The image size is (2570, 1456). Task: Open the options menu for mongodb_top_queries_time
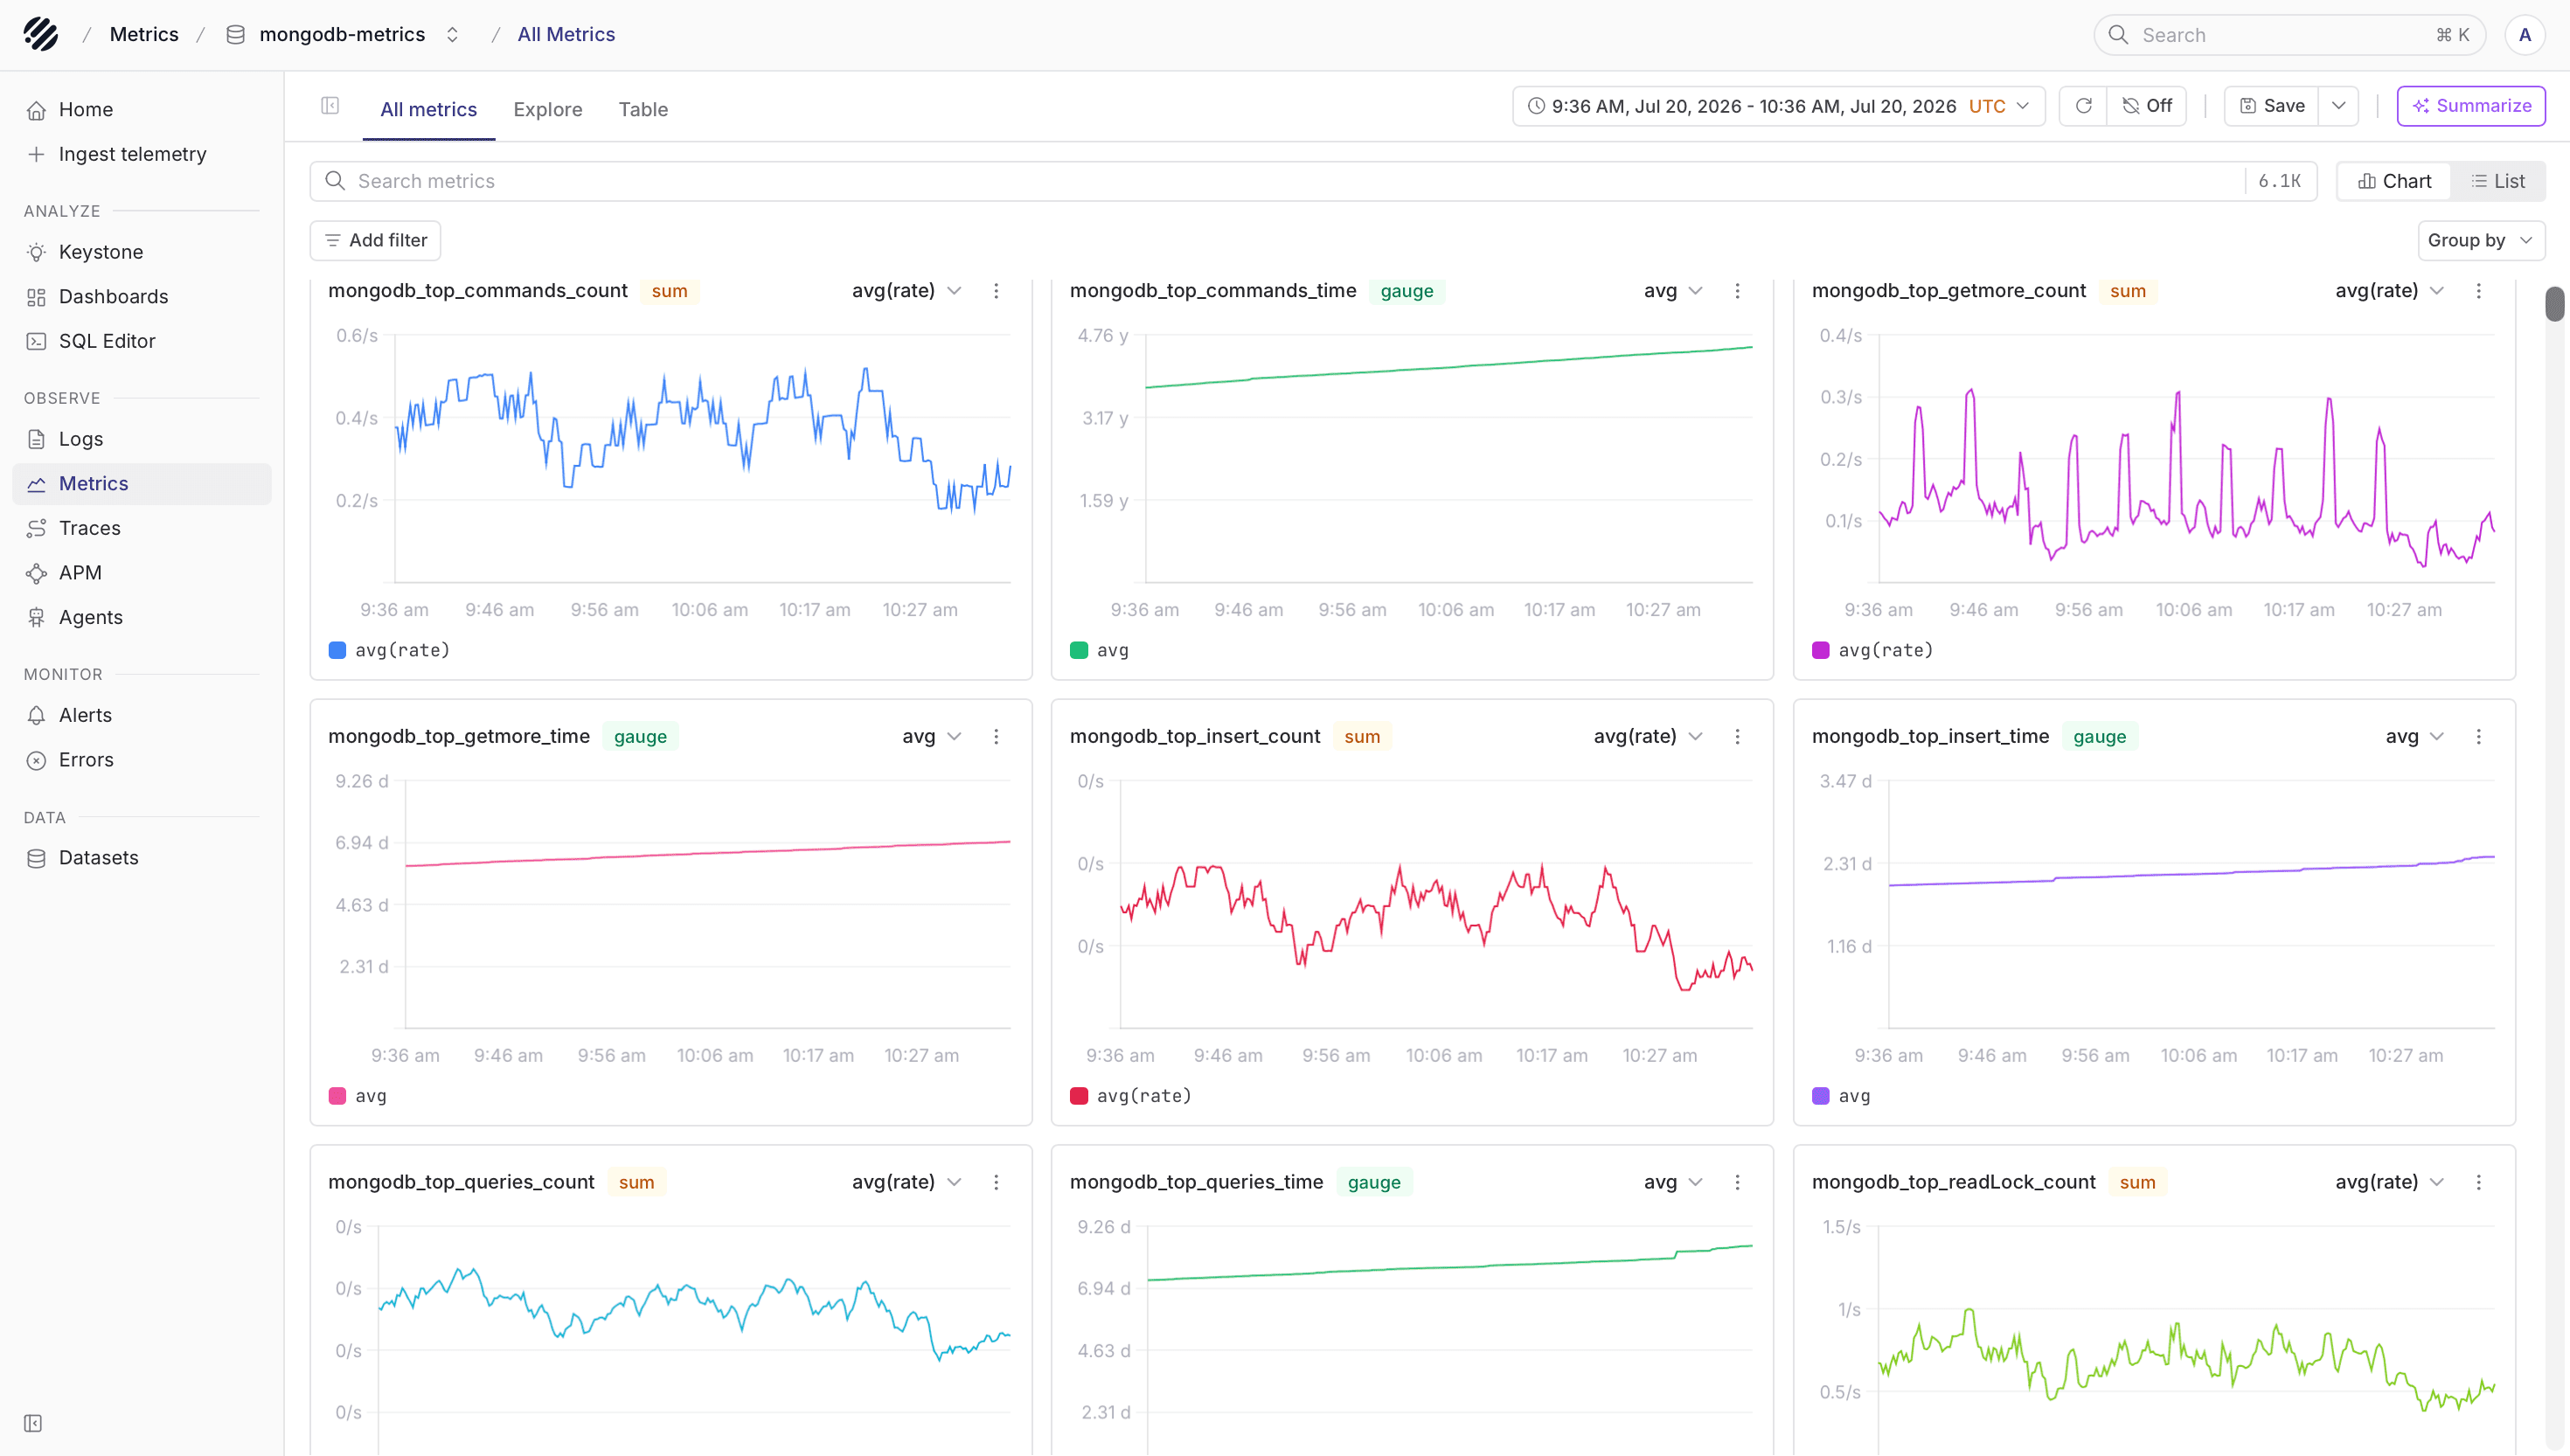click(x=1737, y=1182)
